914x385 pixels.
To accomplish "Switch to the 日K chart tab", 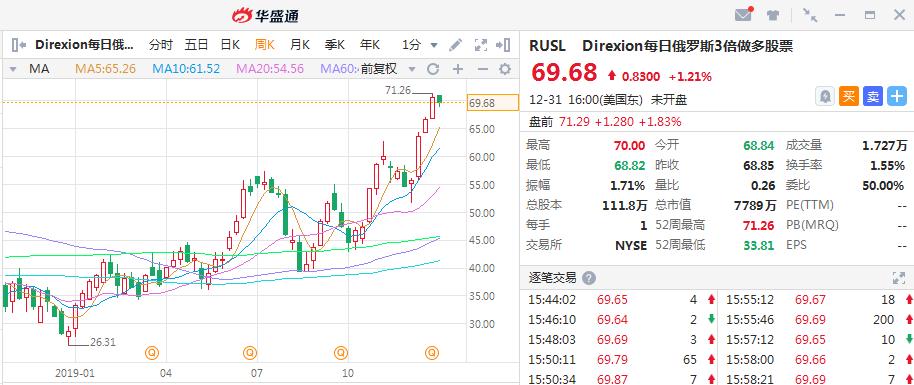I will pos(230,45).
